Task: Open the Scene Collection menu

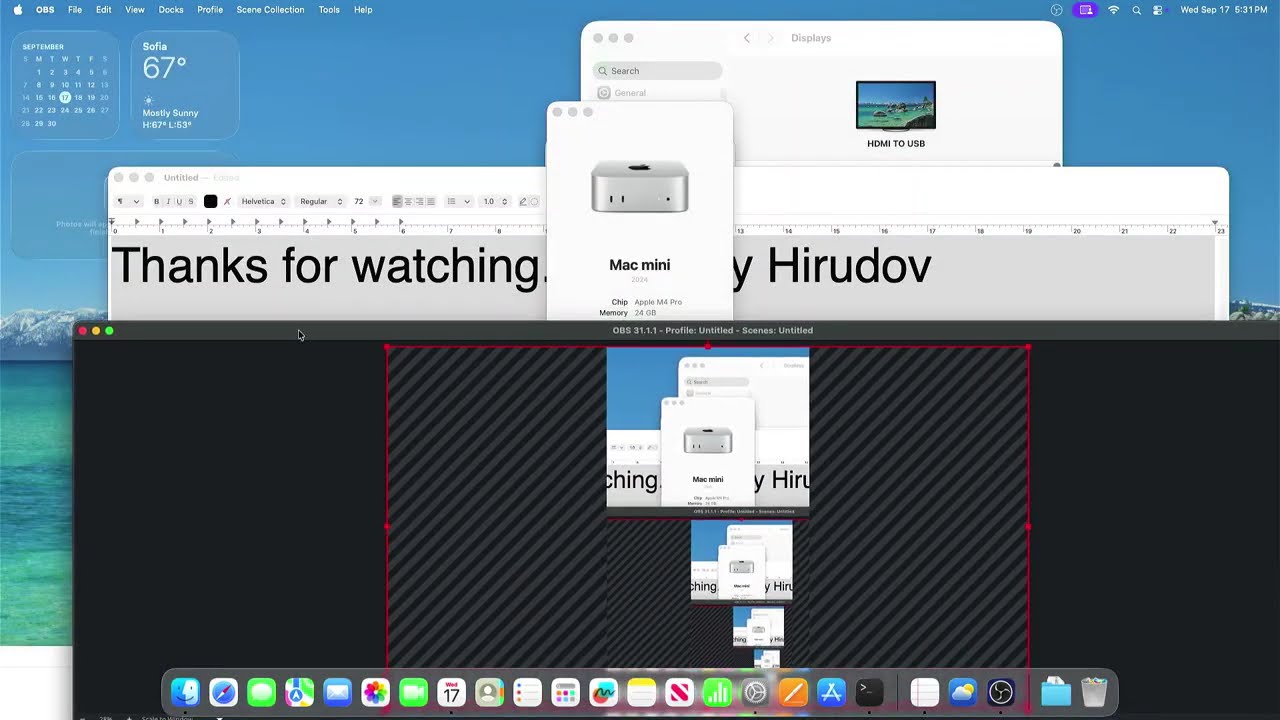Action: [270, 10]
